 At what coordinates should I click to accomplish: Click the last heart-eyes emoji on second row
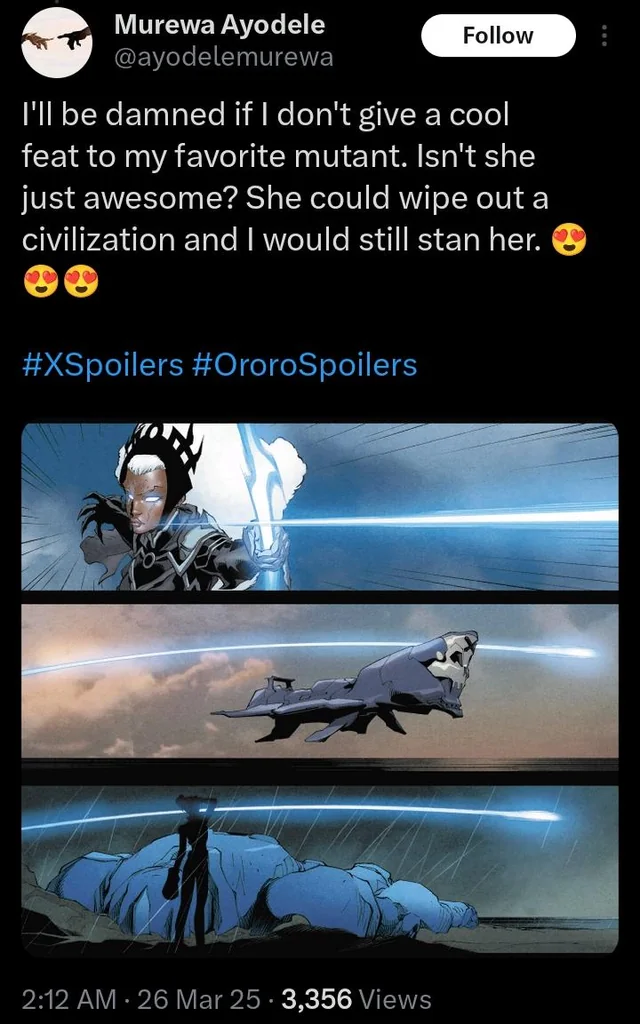pos(81,281)
